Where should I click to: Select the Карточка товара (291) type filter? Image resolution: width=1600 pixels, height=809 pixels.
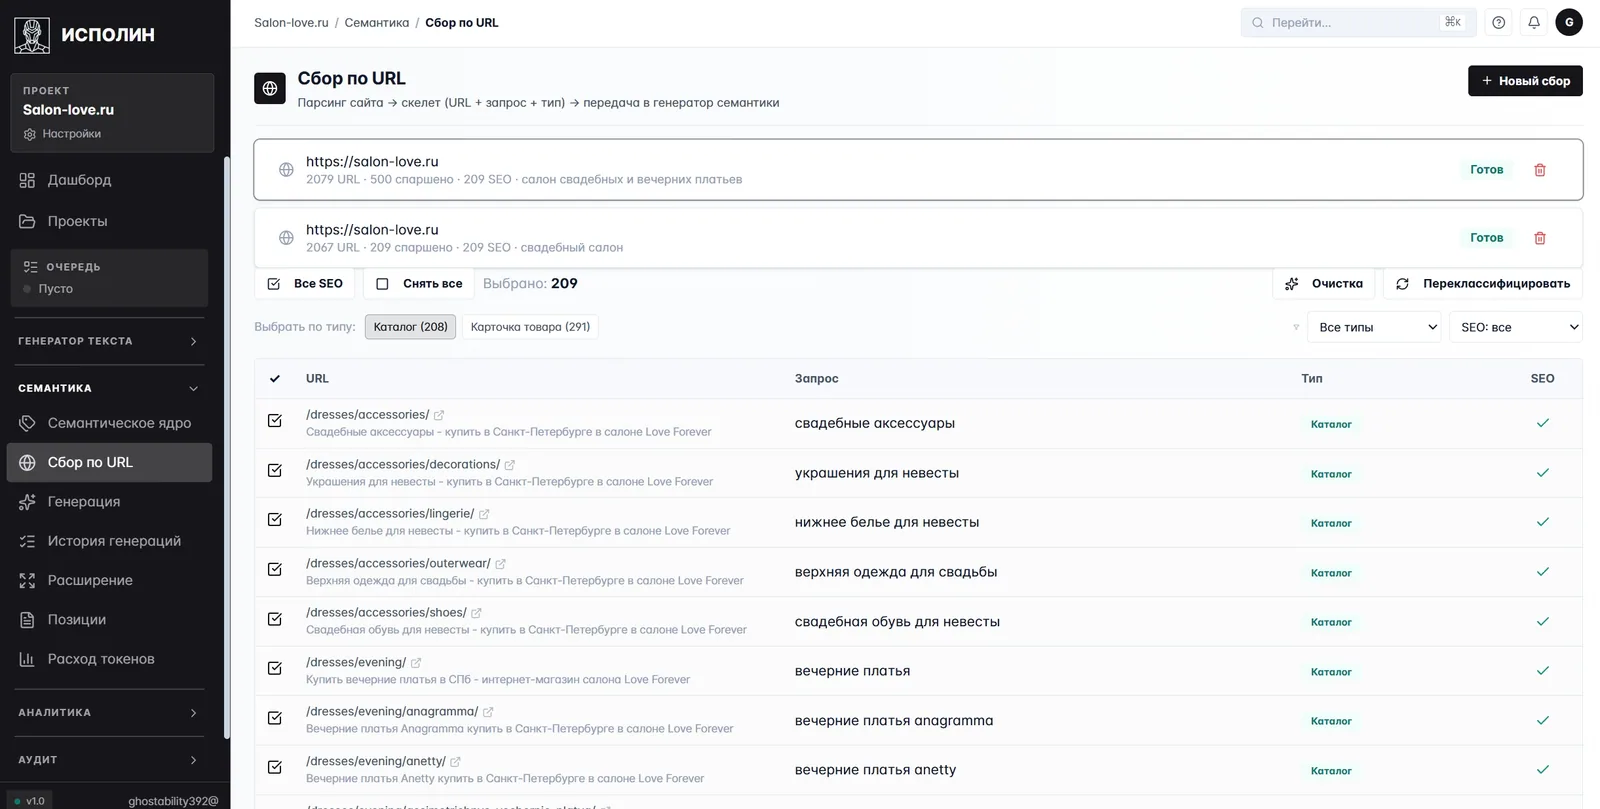click(530, 327)
